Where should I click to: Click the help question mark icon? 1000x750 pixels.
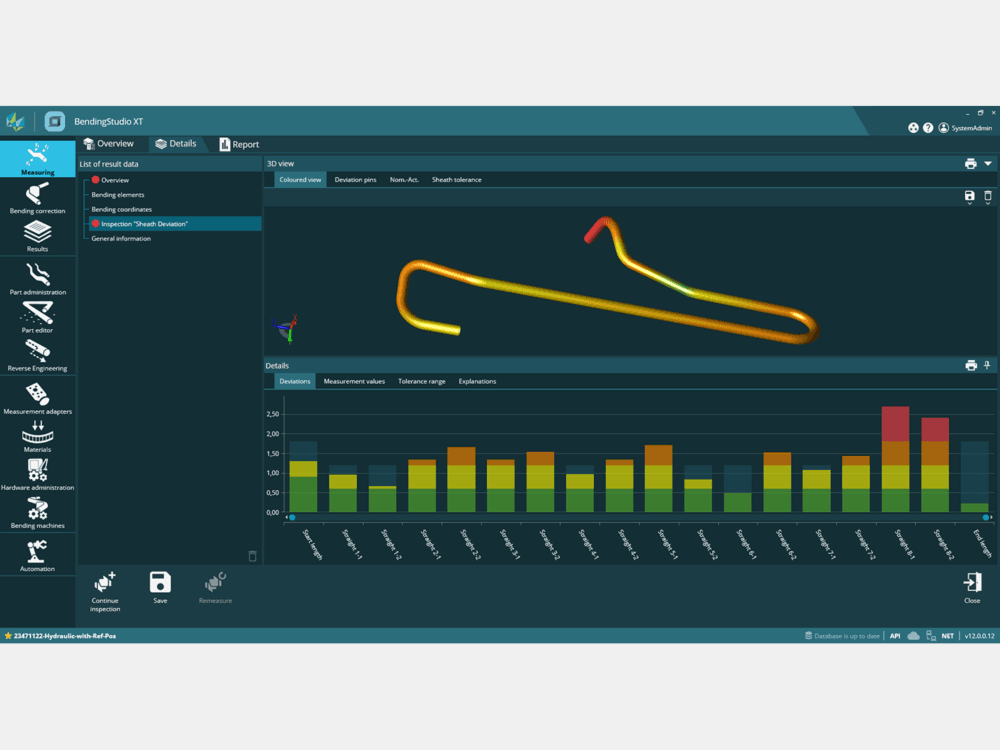coord(928,128)
